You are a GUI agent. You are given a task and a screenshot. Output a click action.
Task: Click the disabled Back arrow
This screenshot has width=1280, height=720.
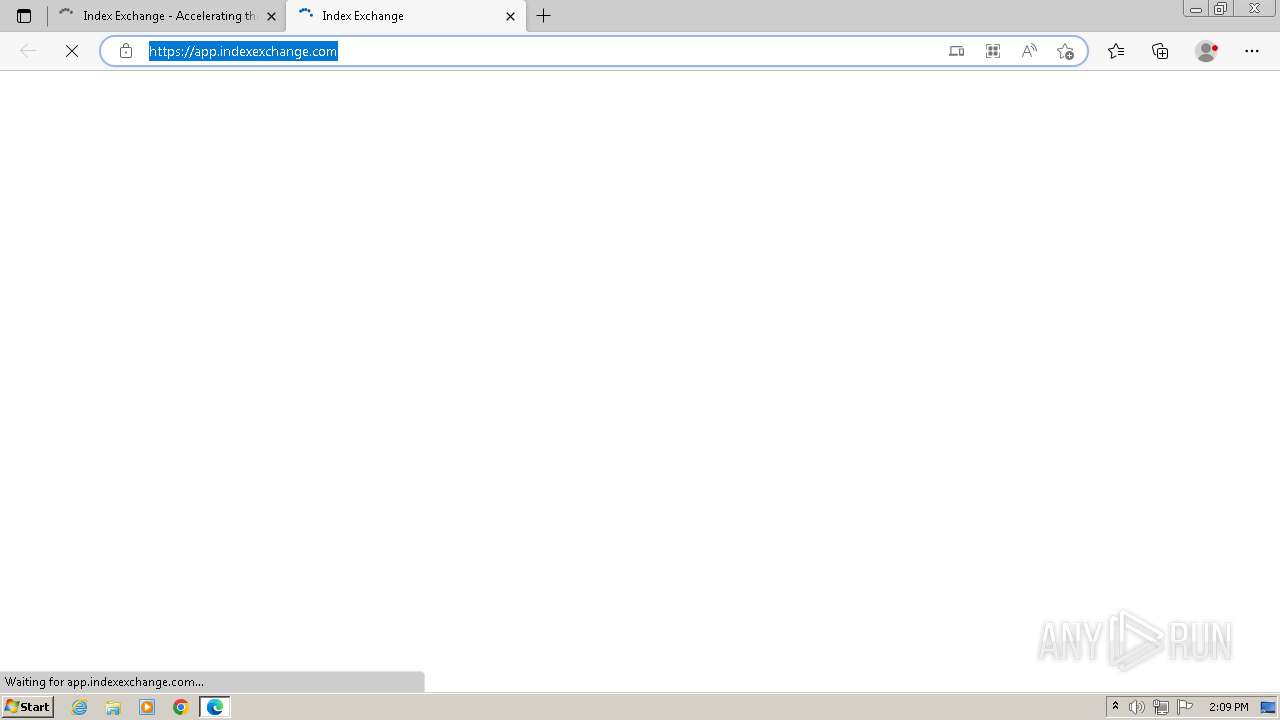[28, 51]
